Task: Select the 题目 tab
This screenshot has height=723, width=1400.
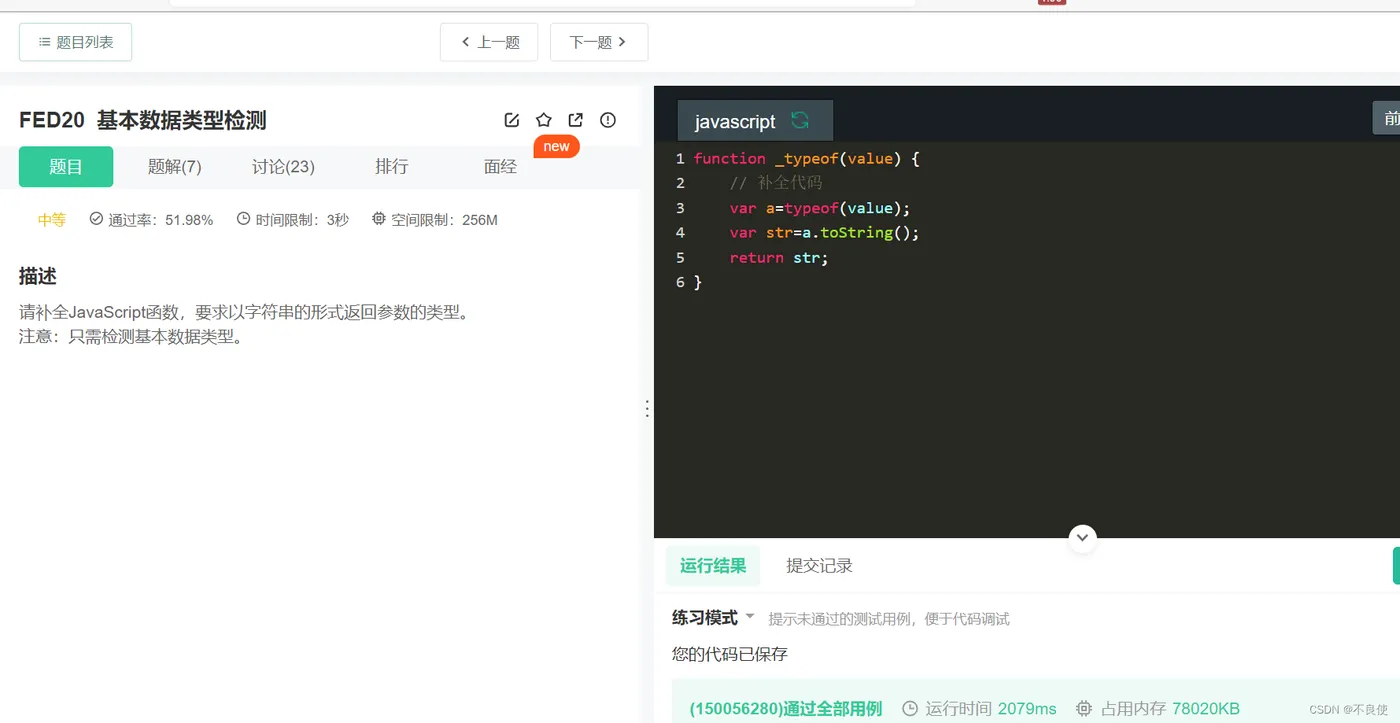Action: click(66, 167)
